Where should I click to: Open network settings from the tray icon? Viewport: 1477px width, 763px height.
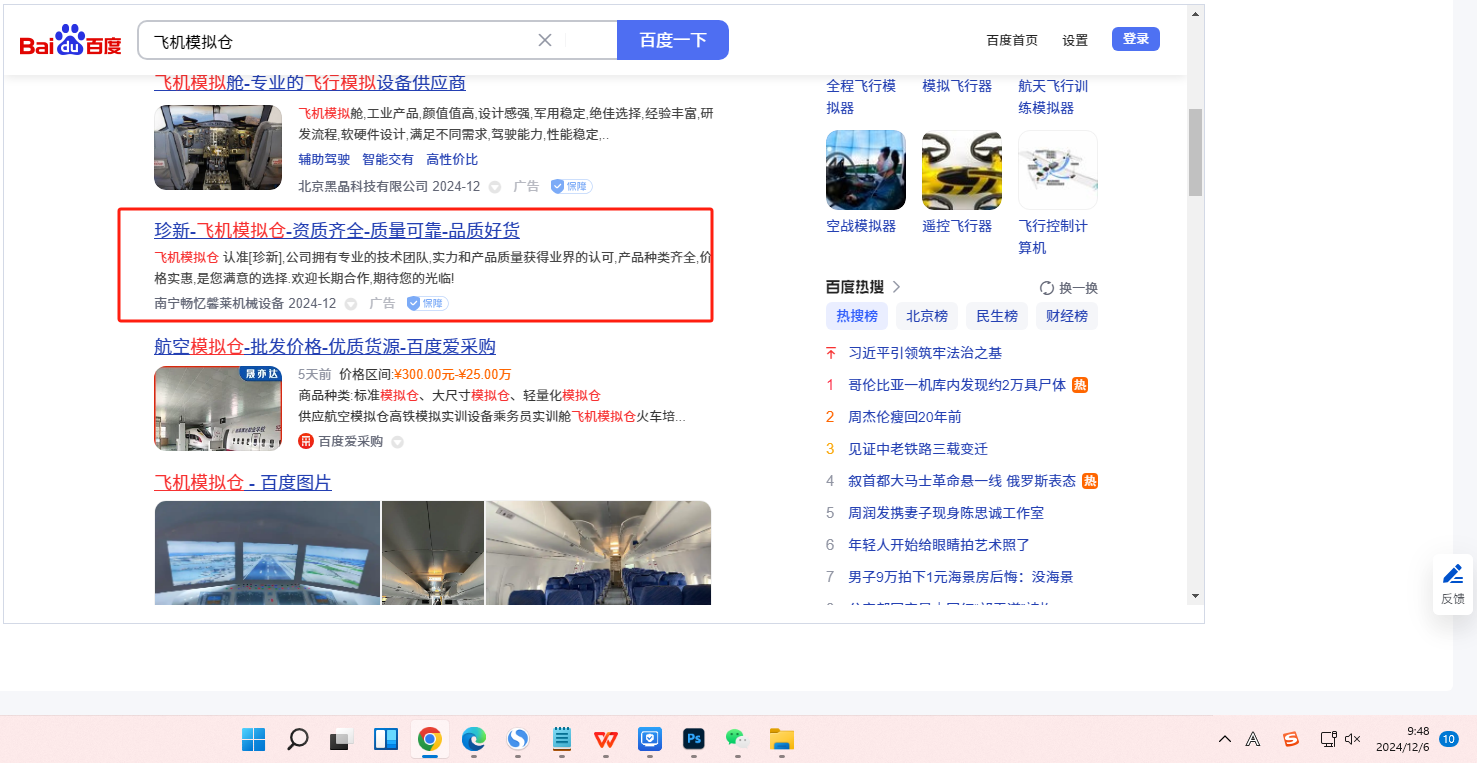point(1328,740)
